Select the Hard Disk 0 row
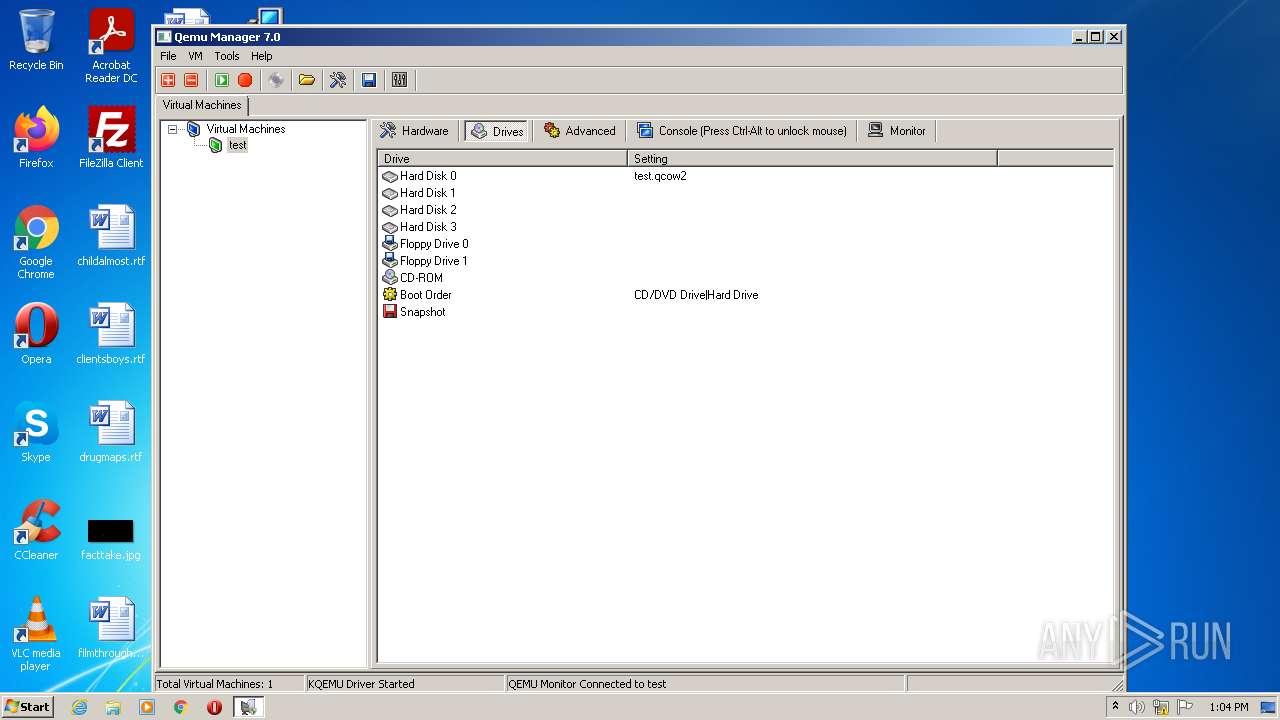 745,176
